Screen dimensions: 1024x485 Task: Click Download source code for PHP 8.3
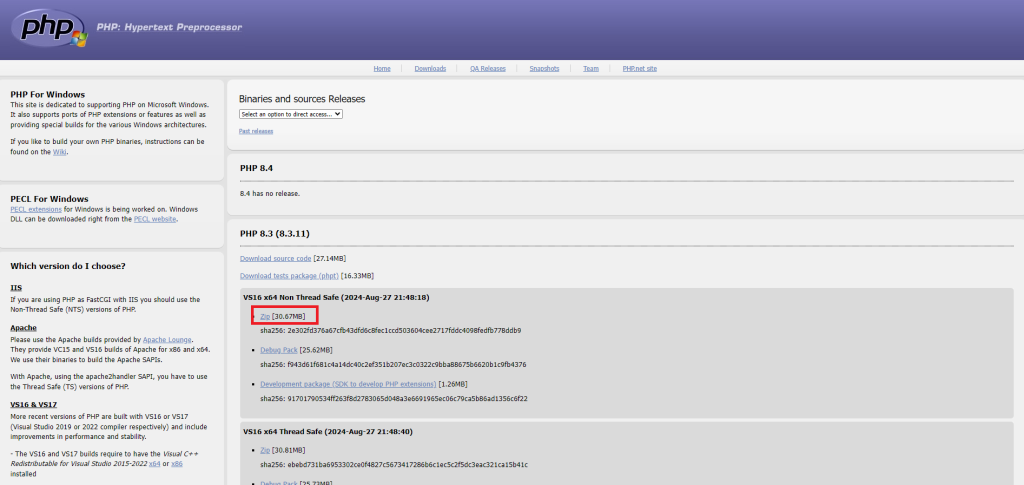pyautogui.click(x=276, y=258)
